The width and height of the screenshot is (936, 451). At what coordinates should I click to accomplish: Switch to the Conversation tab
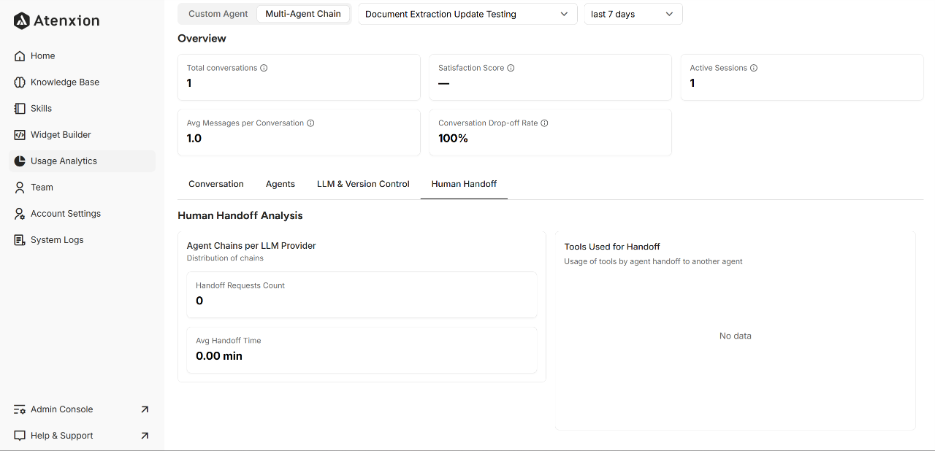[216, 184]
